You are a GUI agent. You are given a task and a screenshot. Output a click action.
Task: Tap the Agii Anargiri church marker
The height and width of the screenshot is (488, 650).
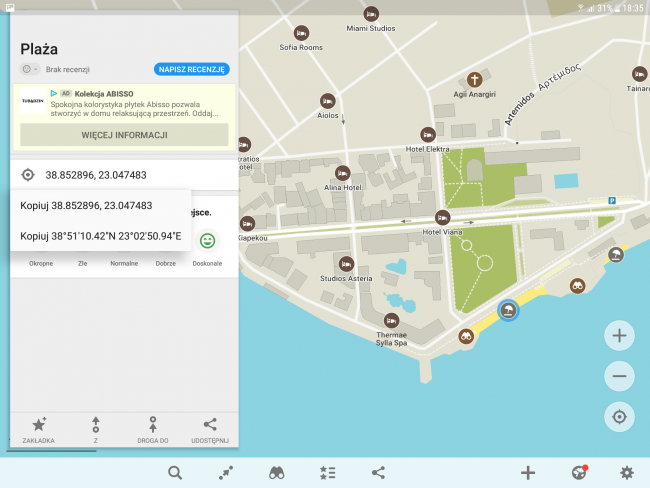(476, 79)
